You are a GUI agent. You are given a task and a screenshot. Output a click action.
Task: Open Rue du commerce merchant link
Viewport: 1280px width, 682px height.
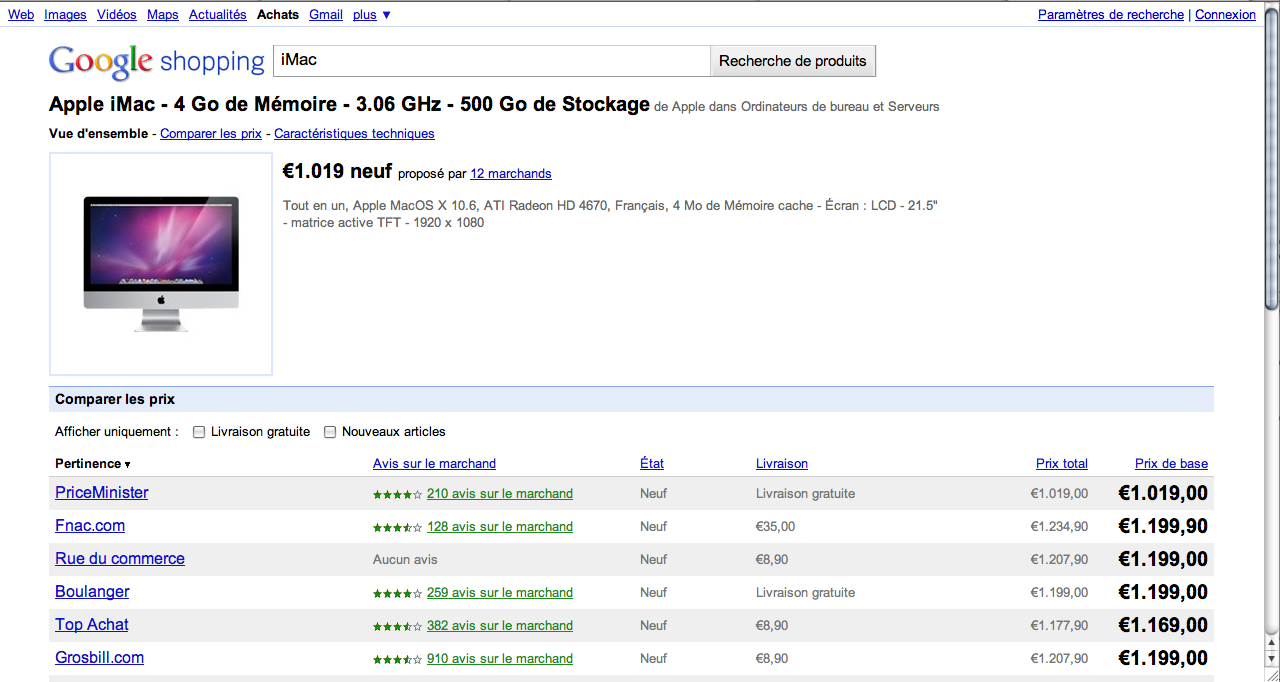(120, 559)
